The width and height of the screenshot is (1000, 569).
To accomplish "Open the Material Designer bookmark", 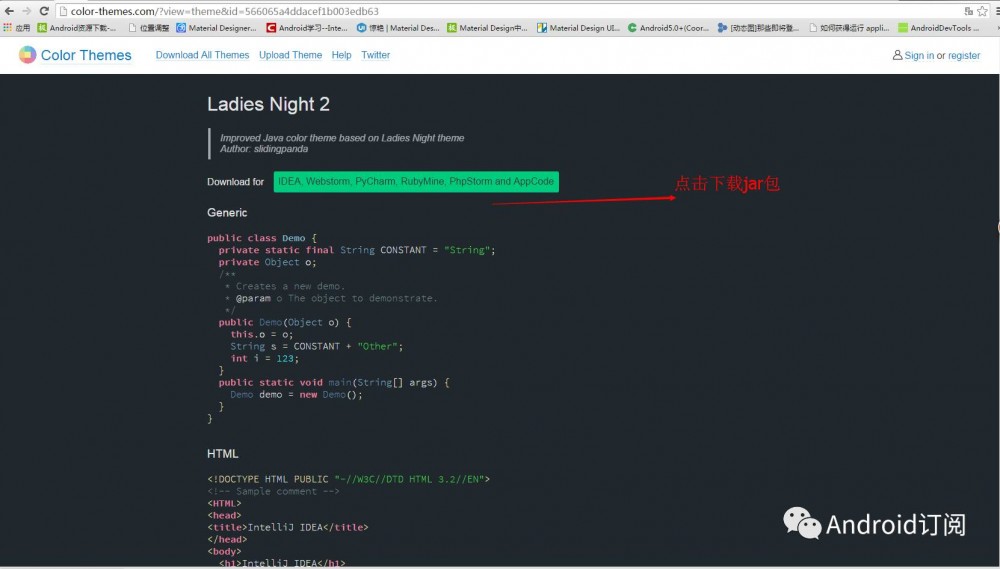I will (x=216, y=27).
